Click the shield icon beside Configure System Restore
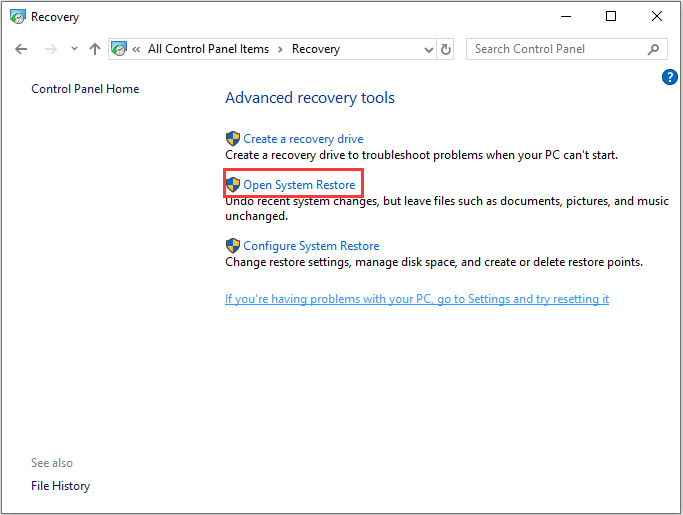This screenshot has width=683, height=515. [x=233, y=245]
